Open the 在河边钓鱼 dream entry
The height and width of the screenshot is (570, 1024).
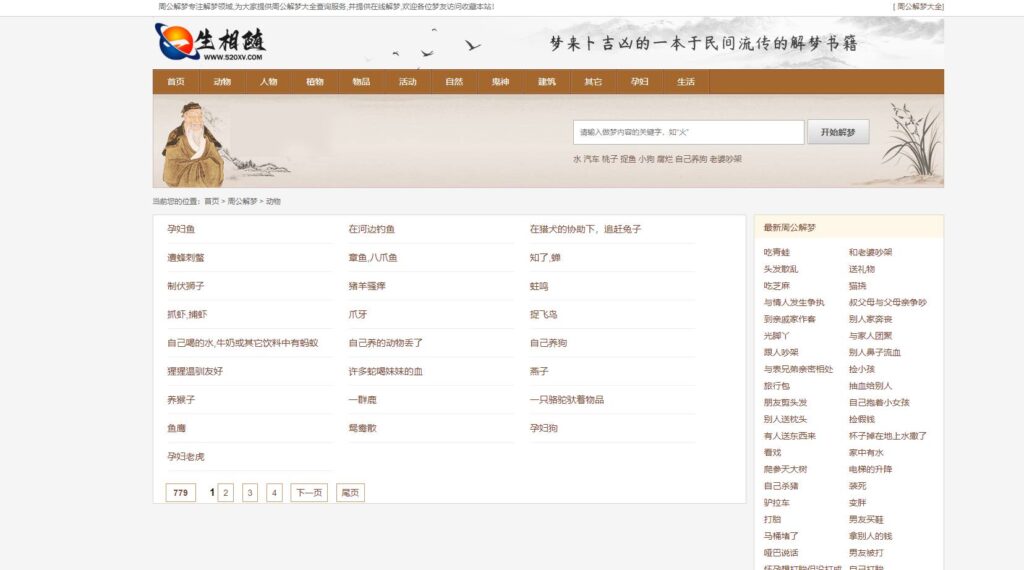[x=372, y=229]
